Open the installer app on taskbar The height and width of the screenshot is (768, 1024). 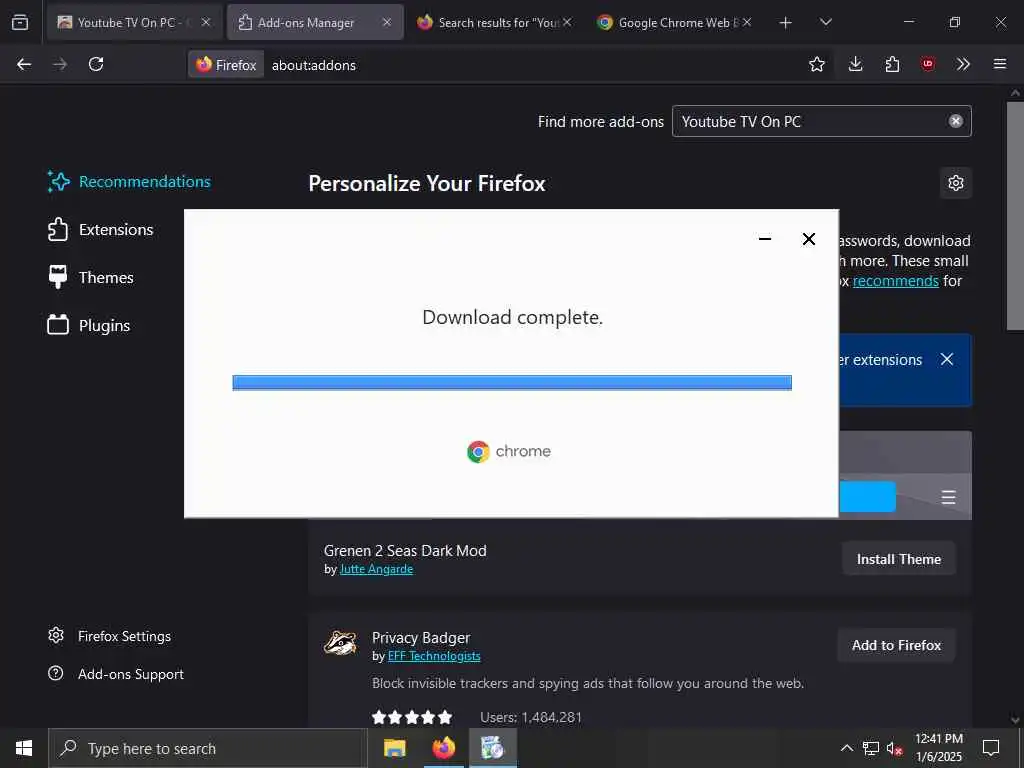pyautogui.click(x=492, y=748)
